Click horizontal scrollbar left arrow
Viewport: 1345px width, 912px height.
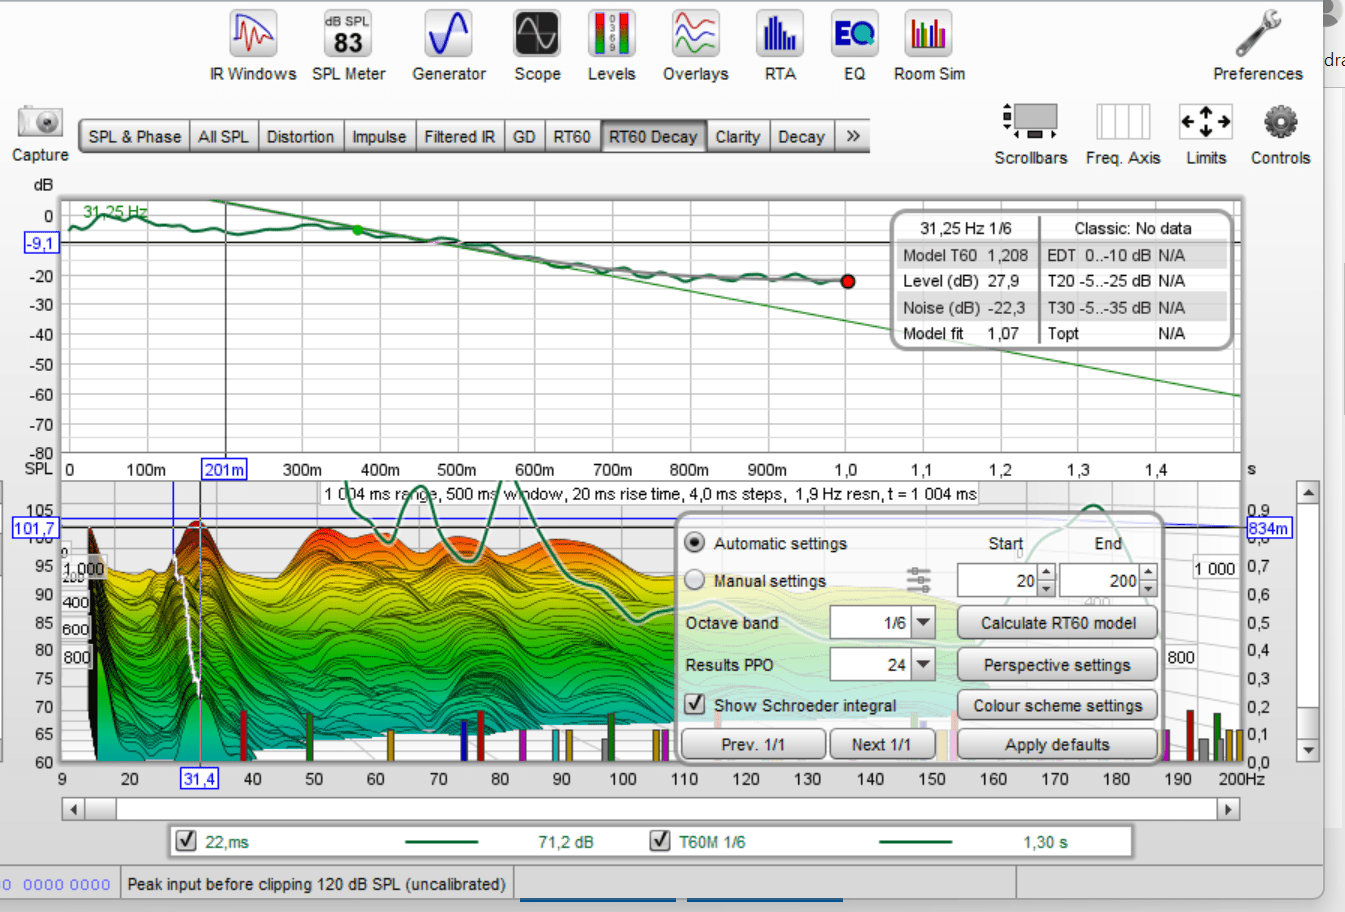pos(73,809)
